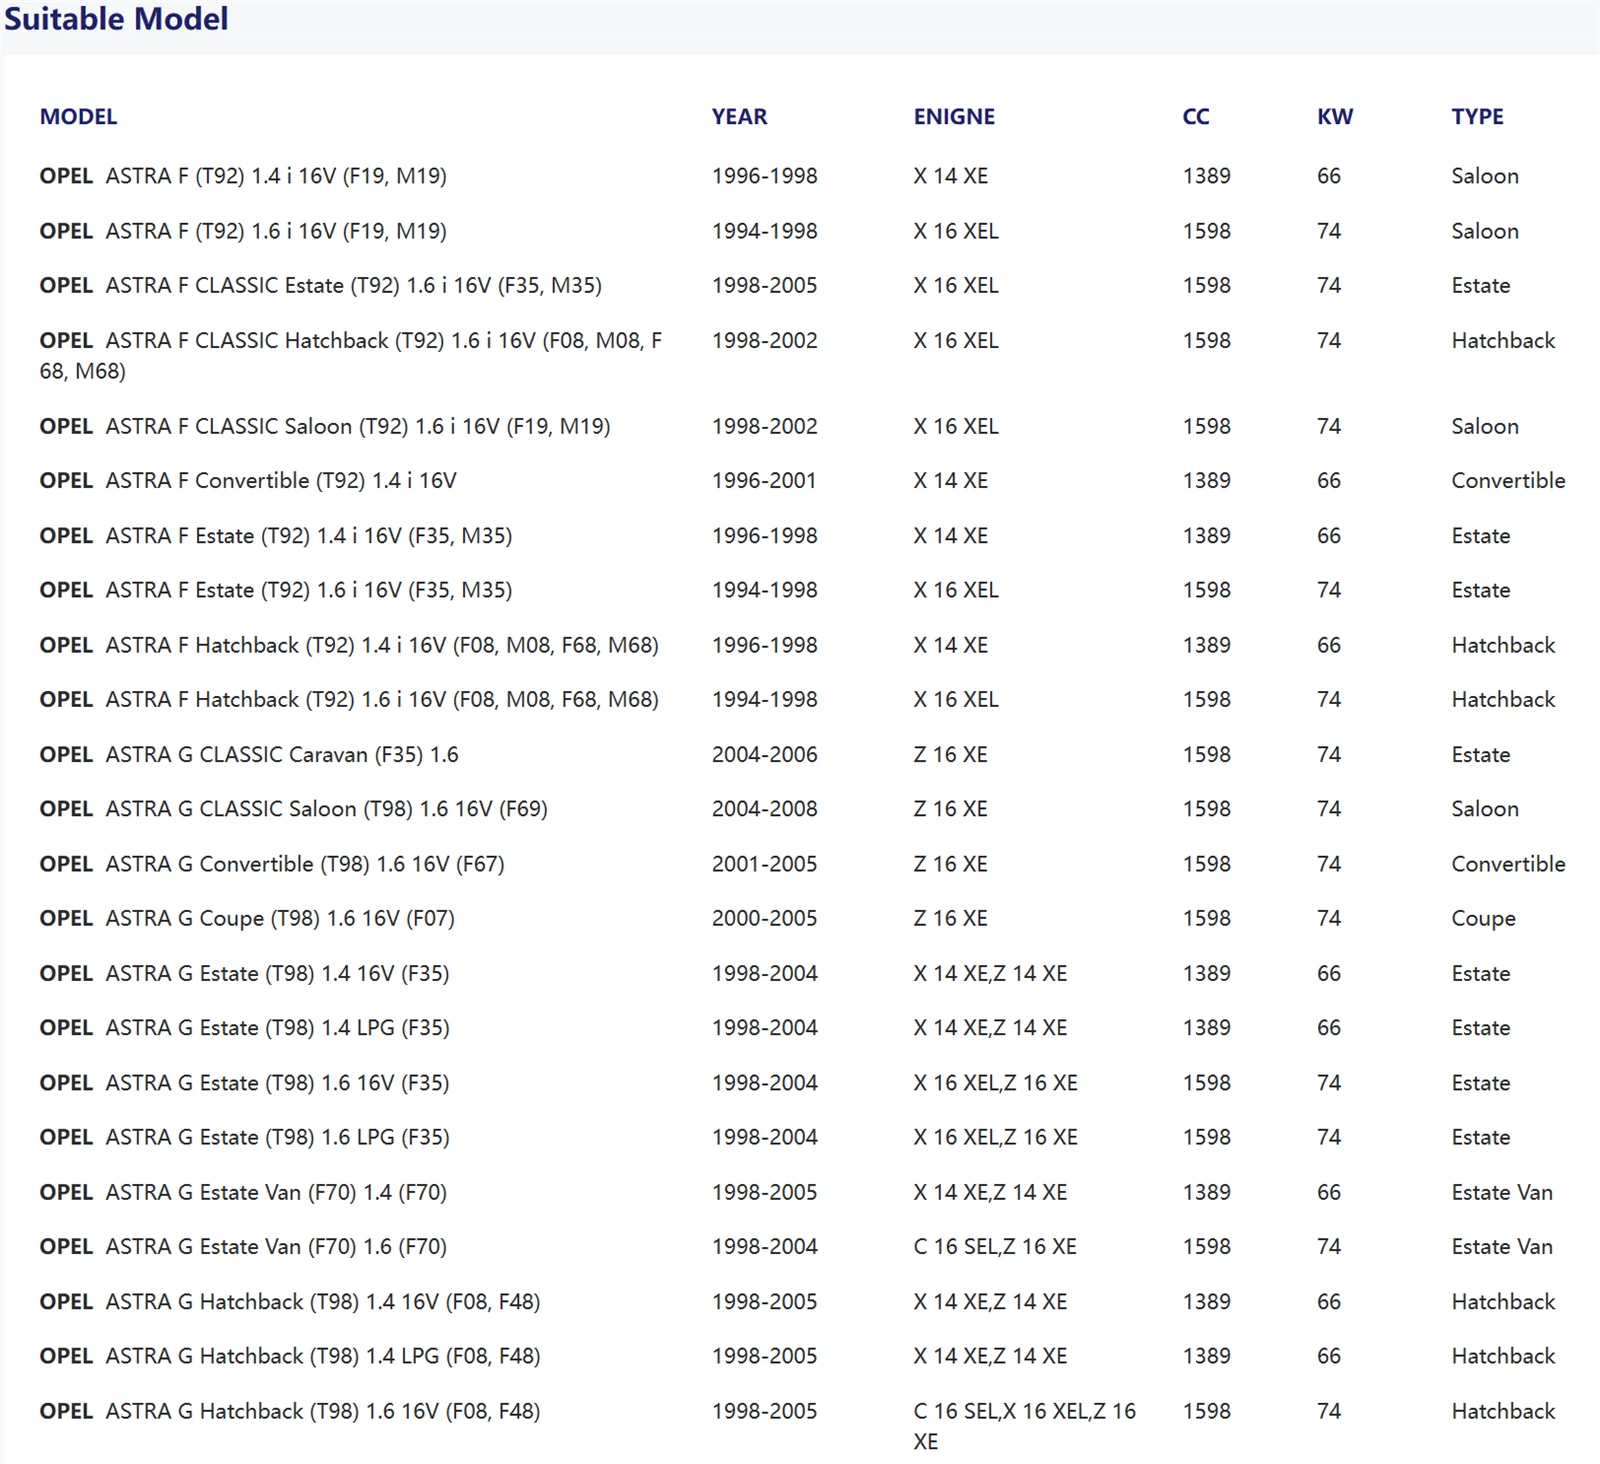Screen dimensions: 1600x1464
Task: Click ASTRA G Estate (T98) 1.4 LPG model
Action: pos(245,1027)
